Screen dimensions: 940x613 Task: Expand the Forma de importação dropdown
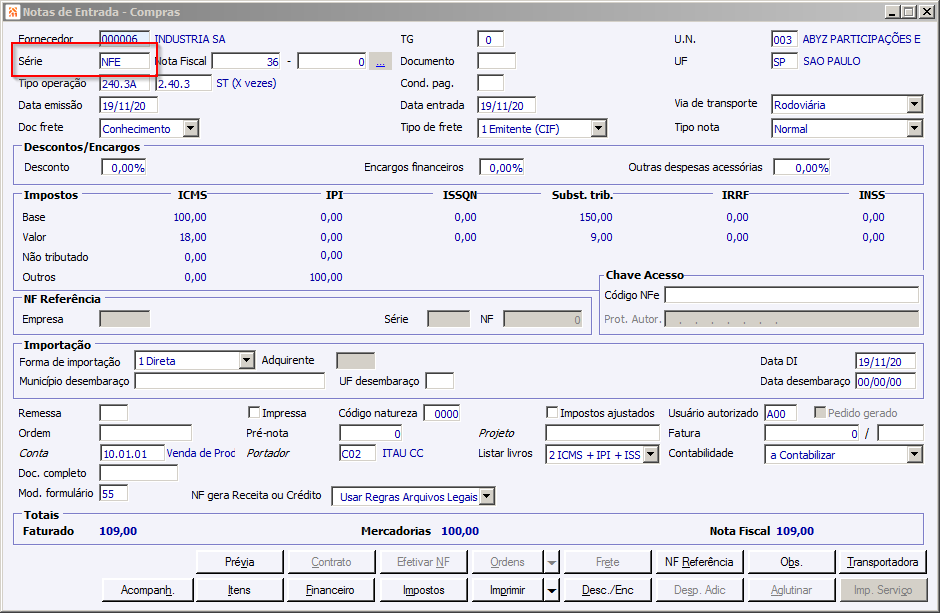coord(247,361)
